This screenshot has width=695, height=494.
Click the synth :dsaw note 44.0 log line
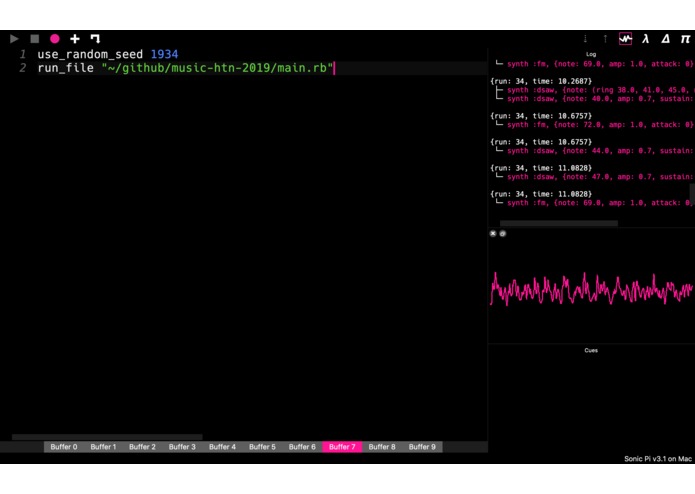[600, 151]
